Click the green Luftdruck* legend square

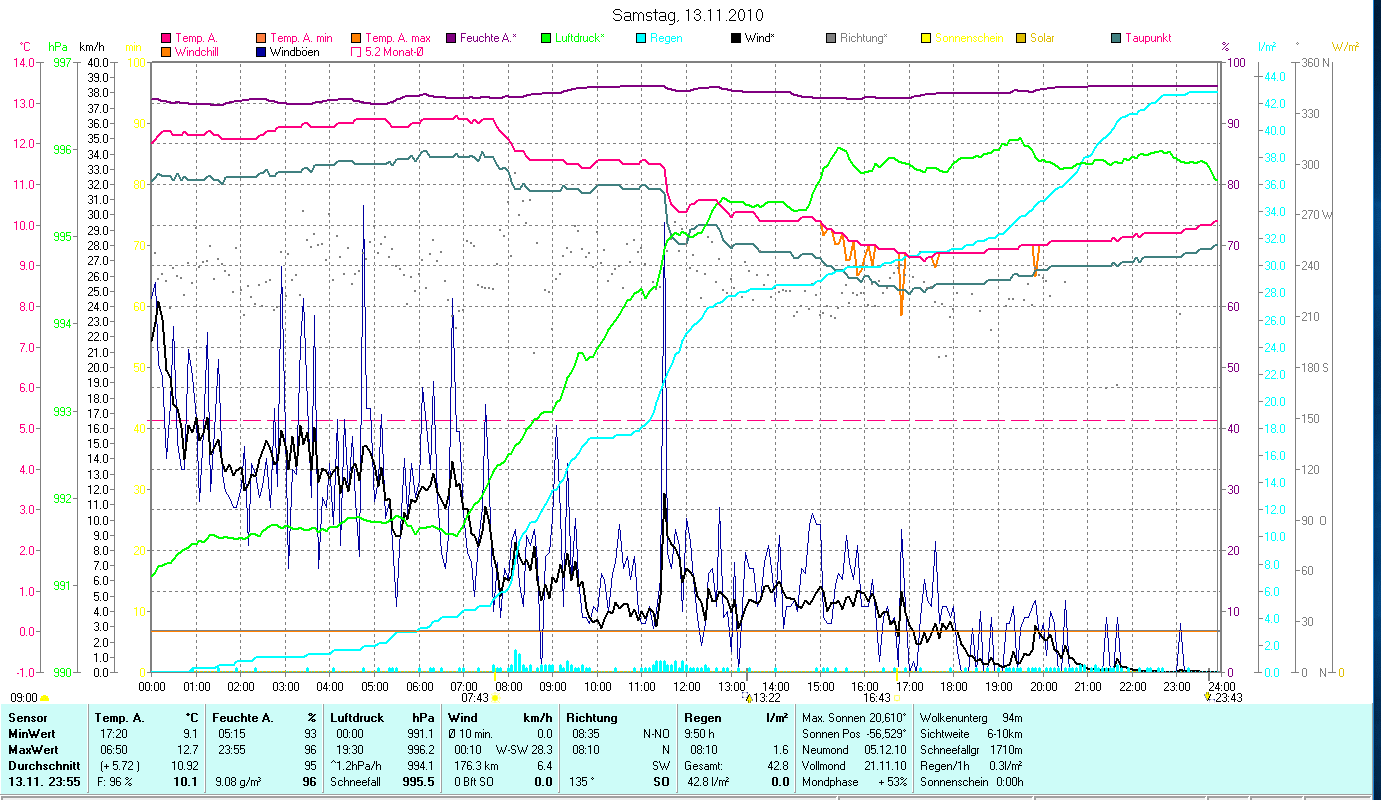(546, 39)
